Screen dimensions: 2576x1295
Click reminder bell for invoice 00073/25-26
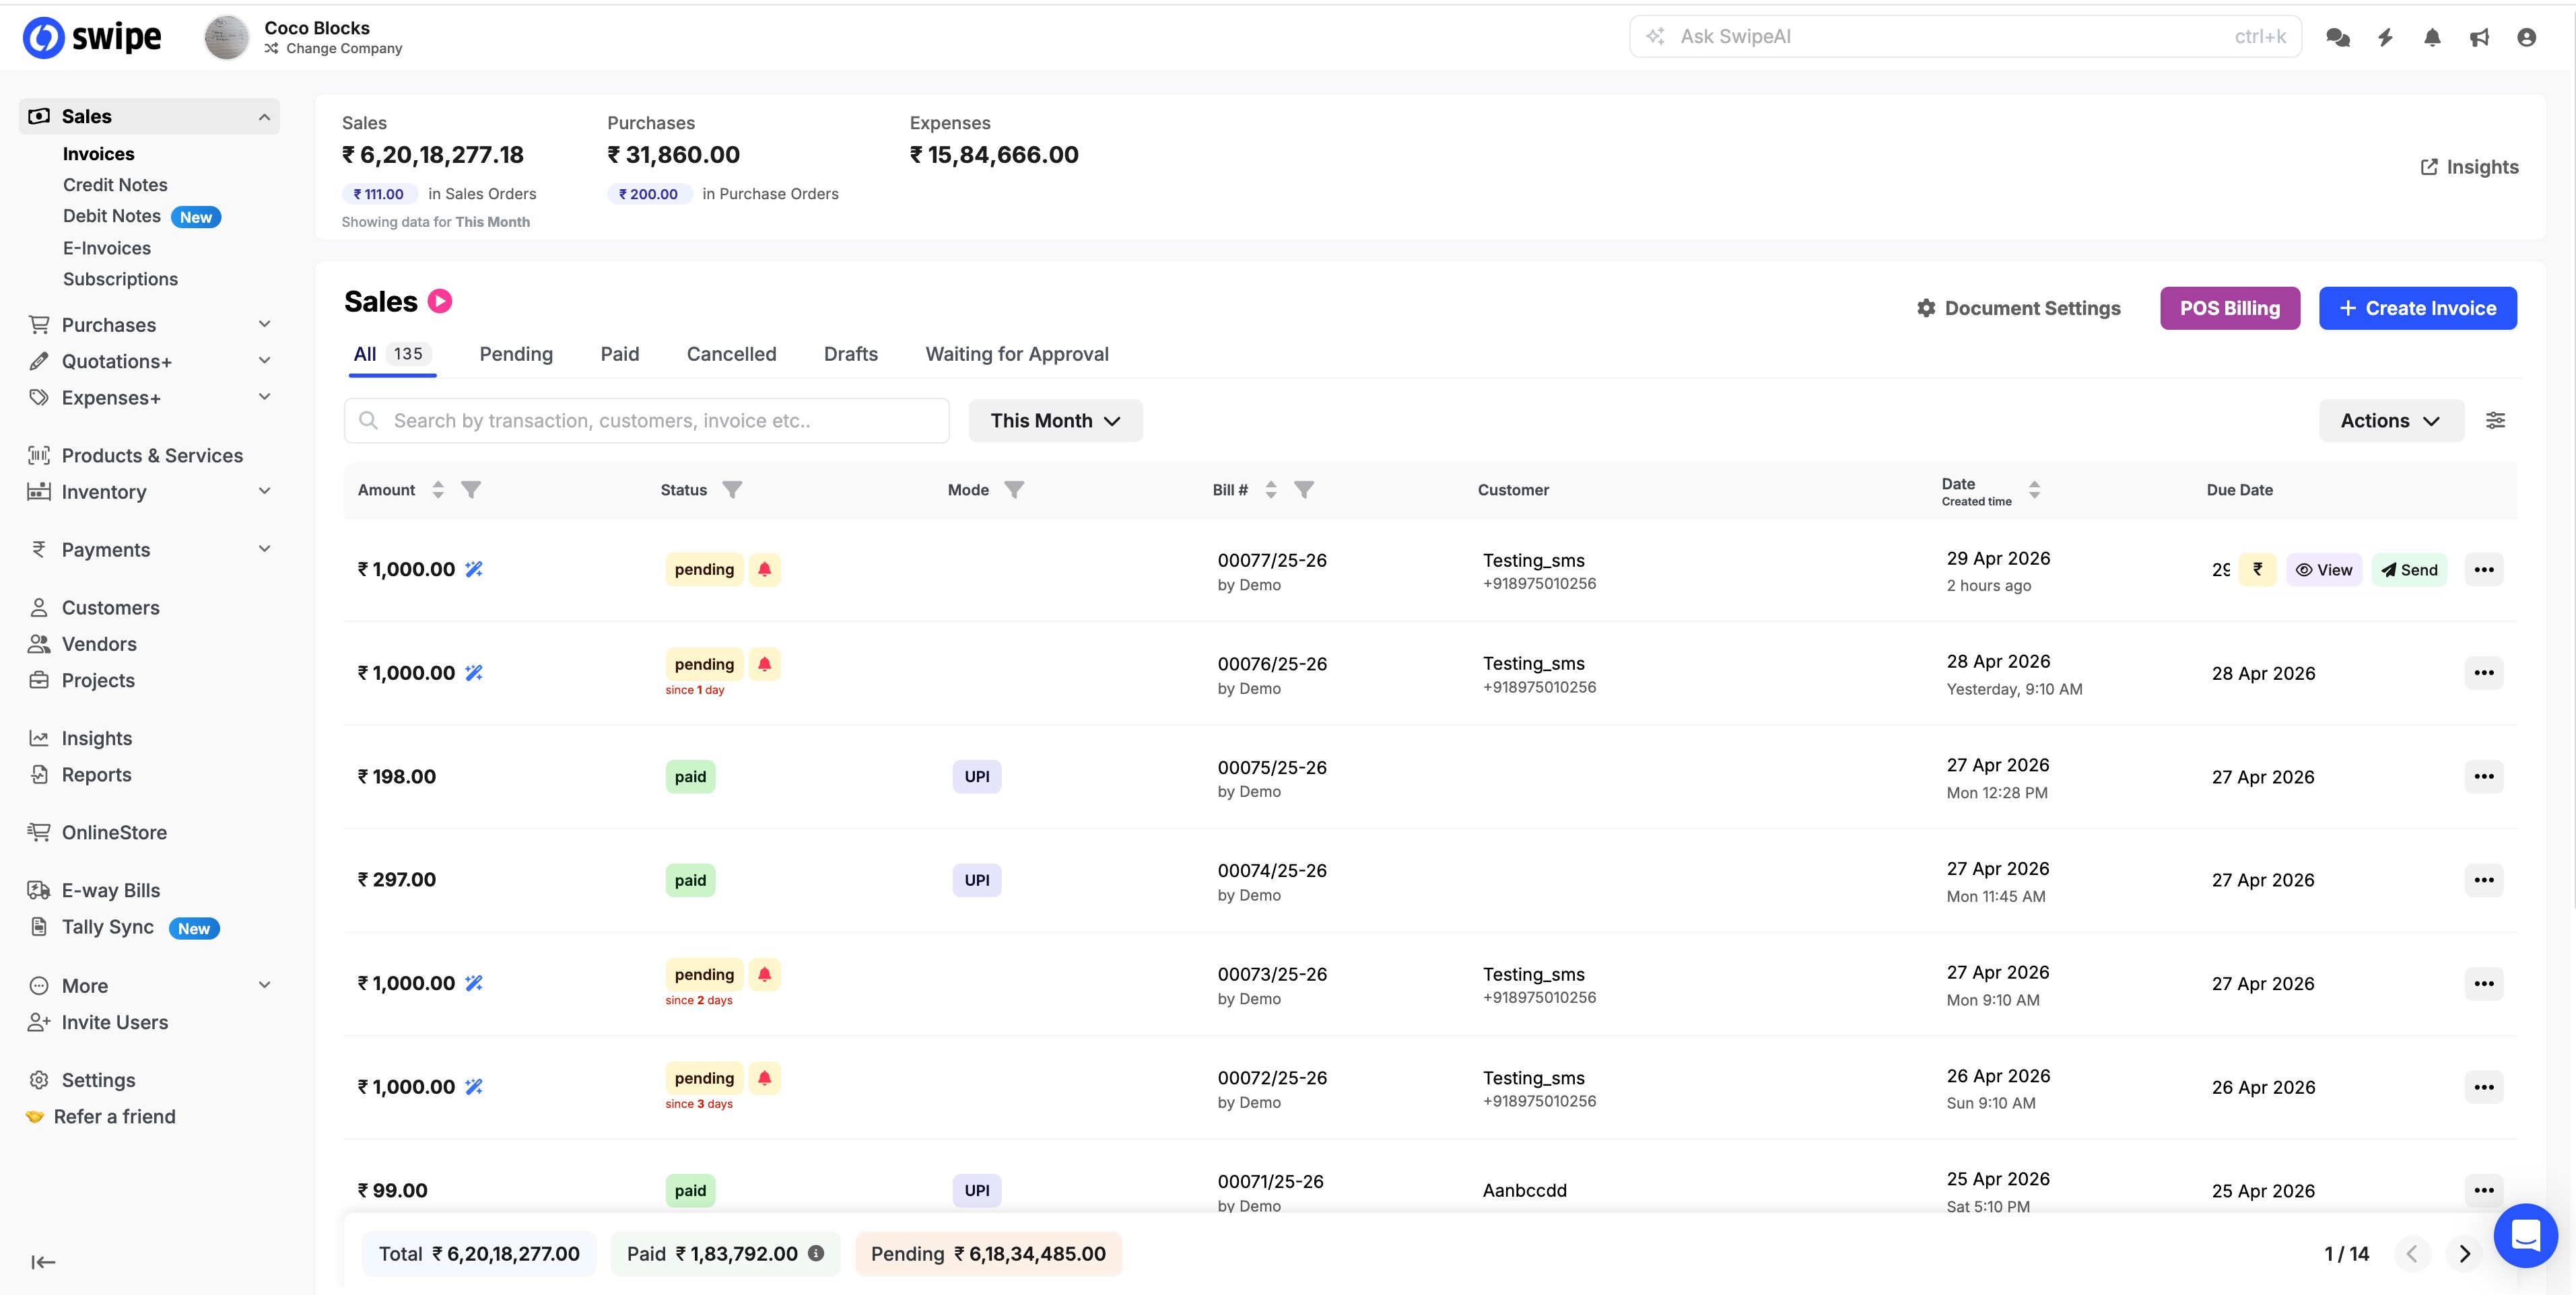click(764, 974)
